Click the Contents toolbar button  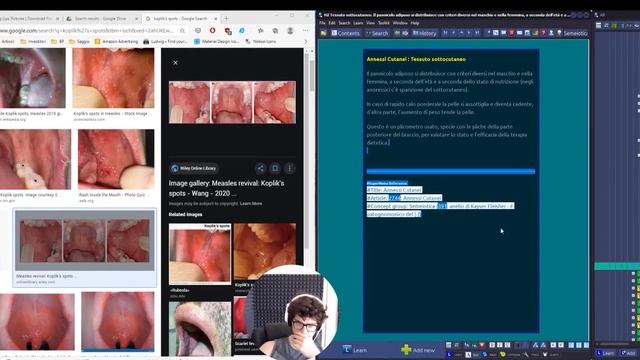pos(345,33)
